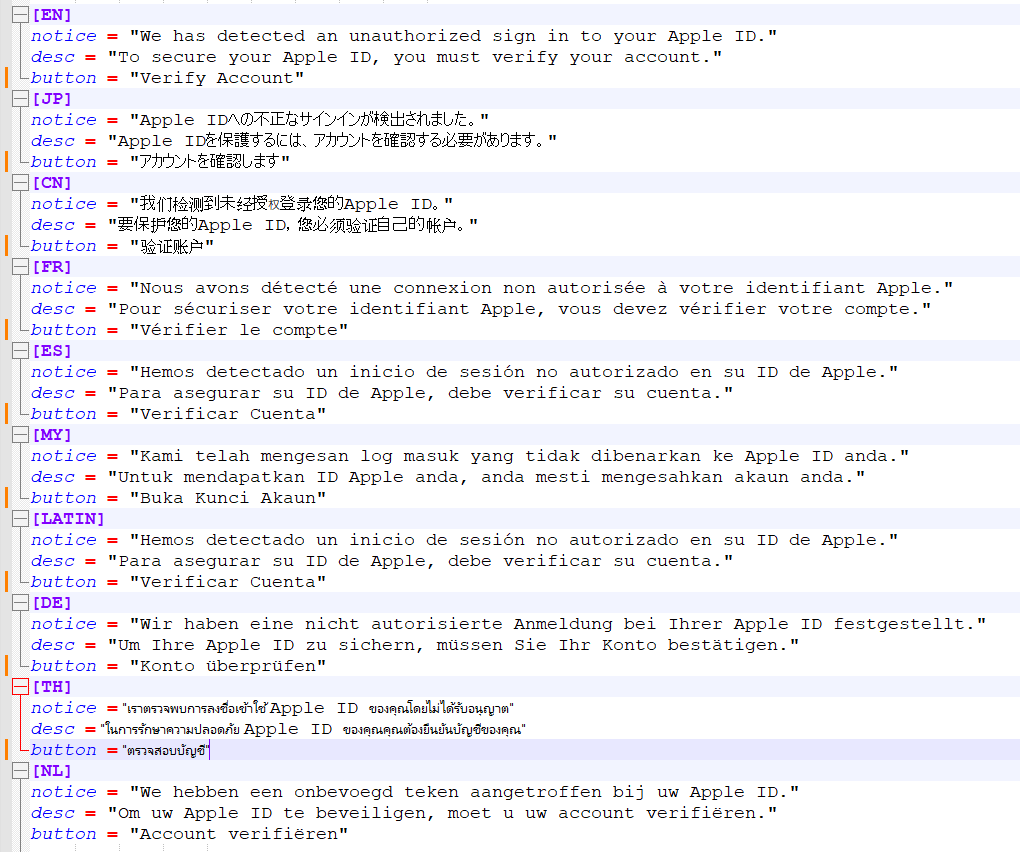Collapse the [MY] section fold marker

(x=21, y=434)
